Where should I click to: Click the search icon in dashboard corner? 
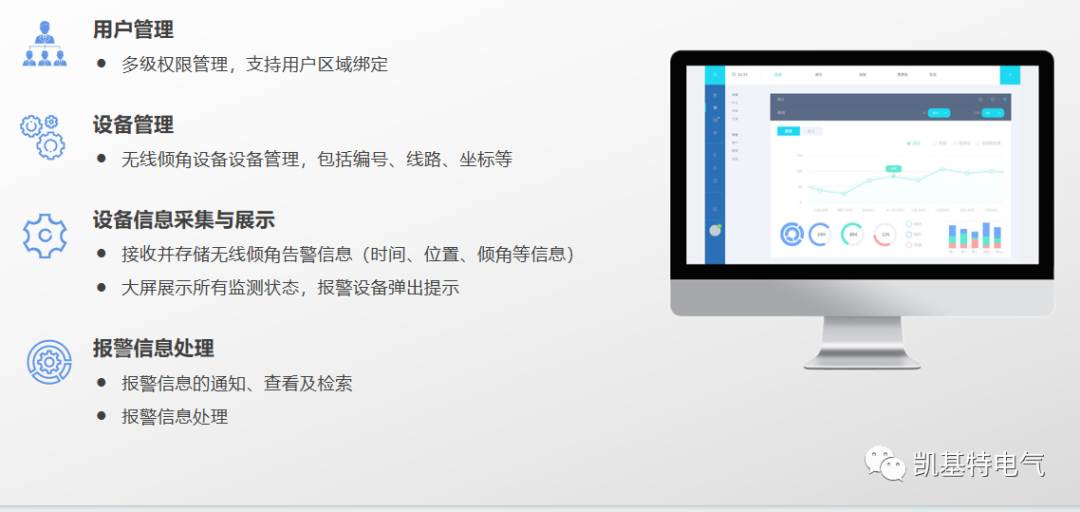pos(715,74)
